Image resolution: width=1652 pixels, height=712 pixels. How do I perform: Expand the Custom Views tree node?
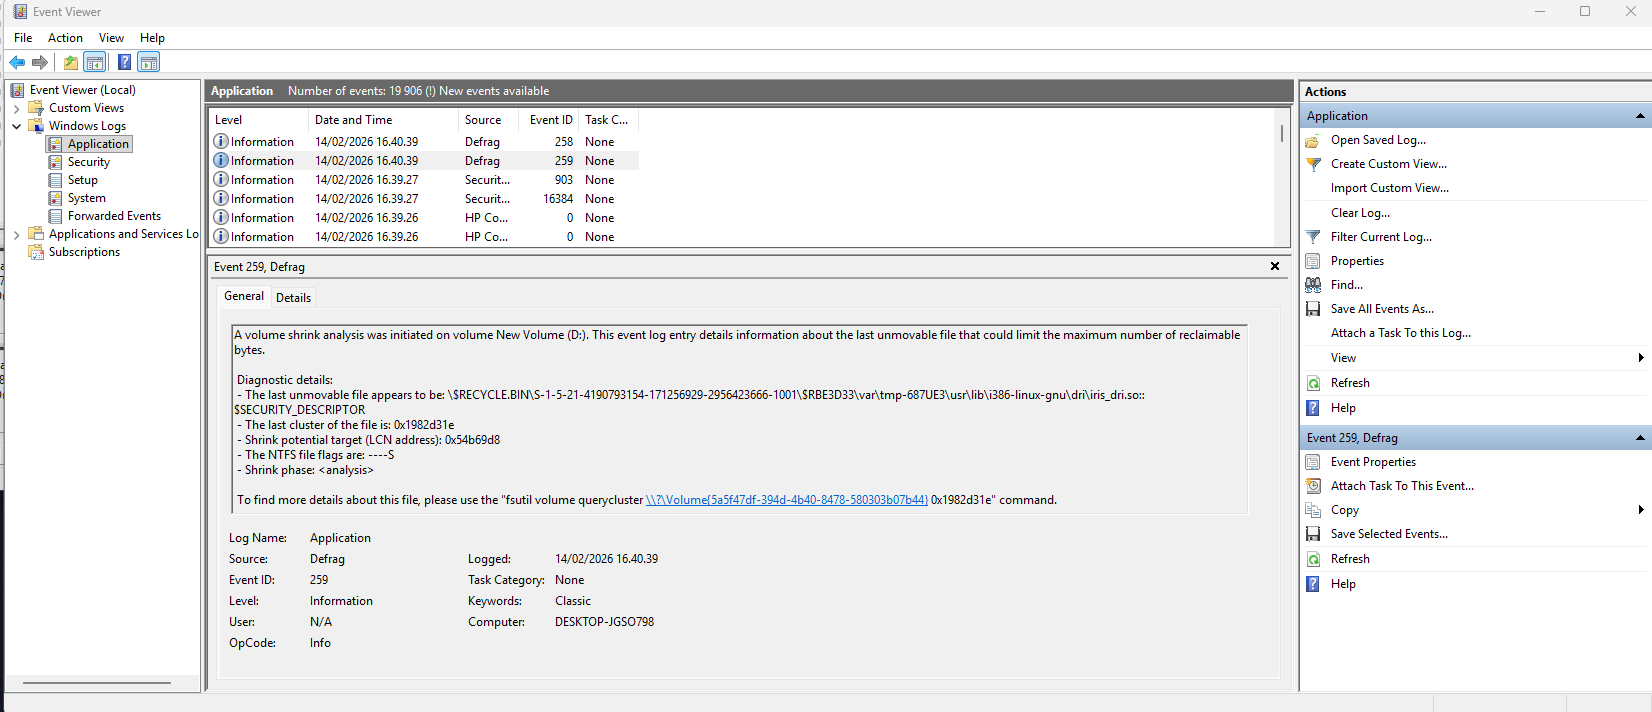(x=16, y=108)
